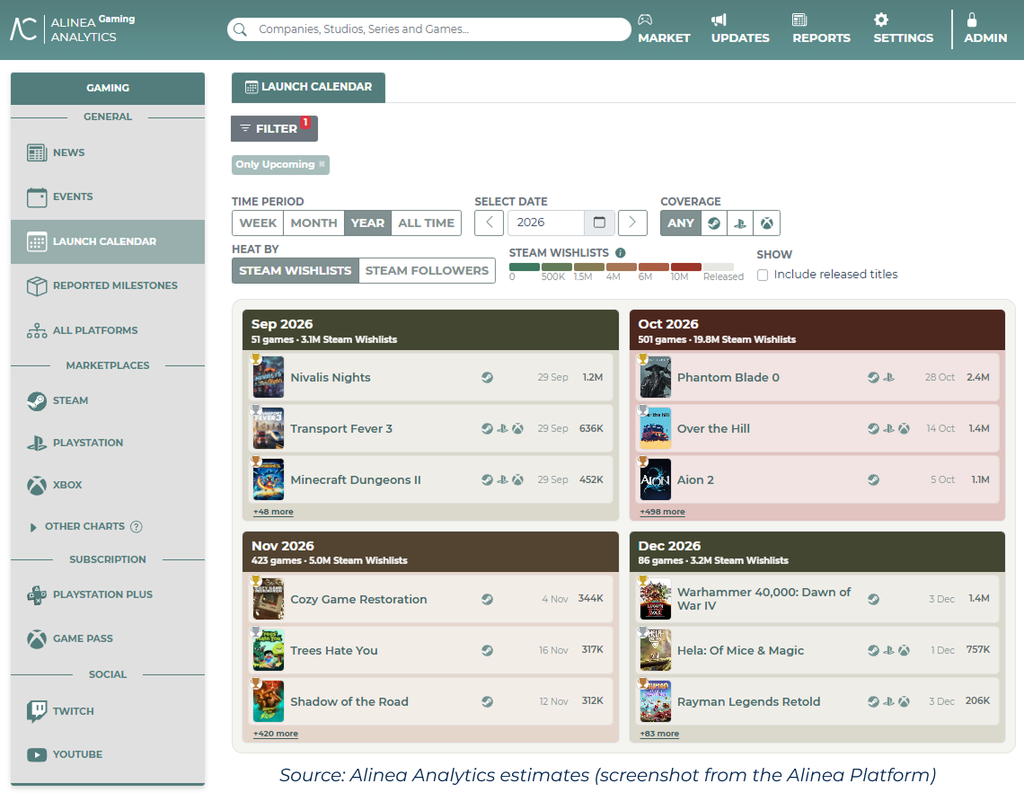Screen dimensions: 1024x799
Task: Set time period to All Time
Action: pos(426,223)
